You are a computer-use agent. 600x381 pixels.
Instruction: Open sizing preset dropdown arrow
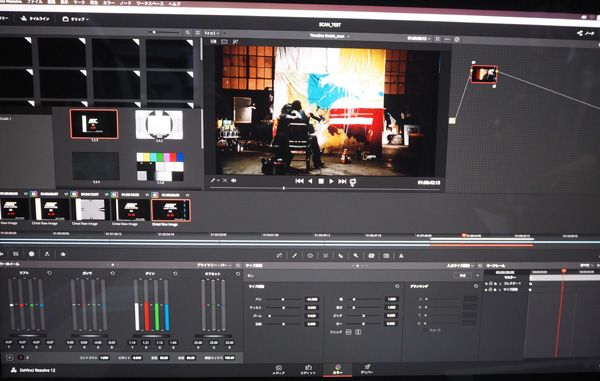point(478,275)
